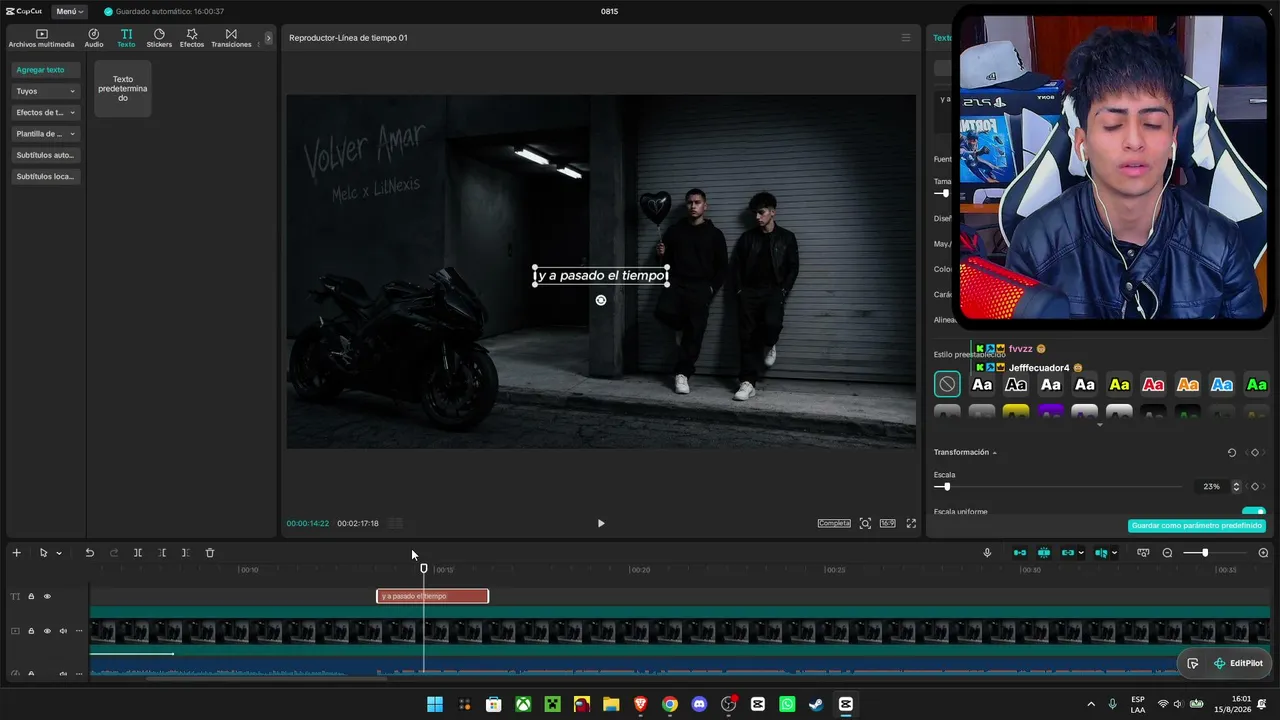Select the 'y a pasado el tiempo' text clip
Viewport: 1280px width, 720px height.
[432, 596]
